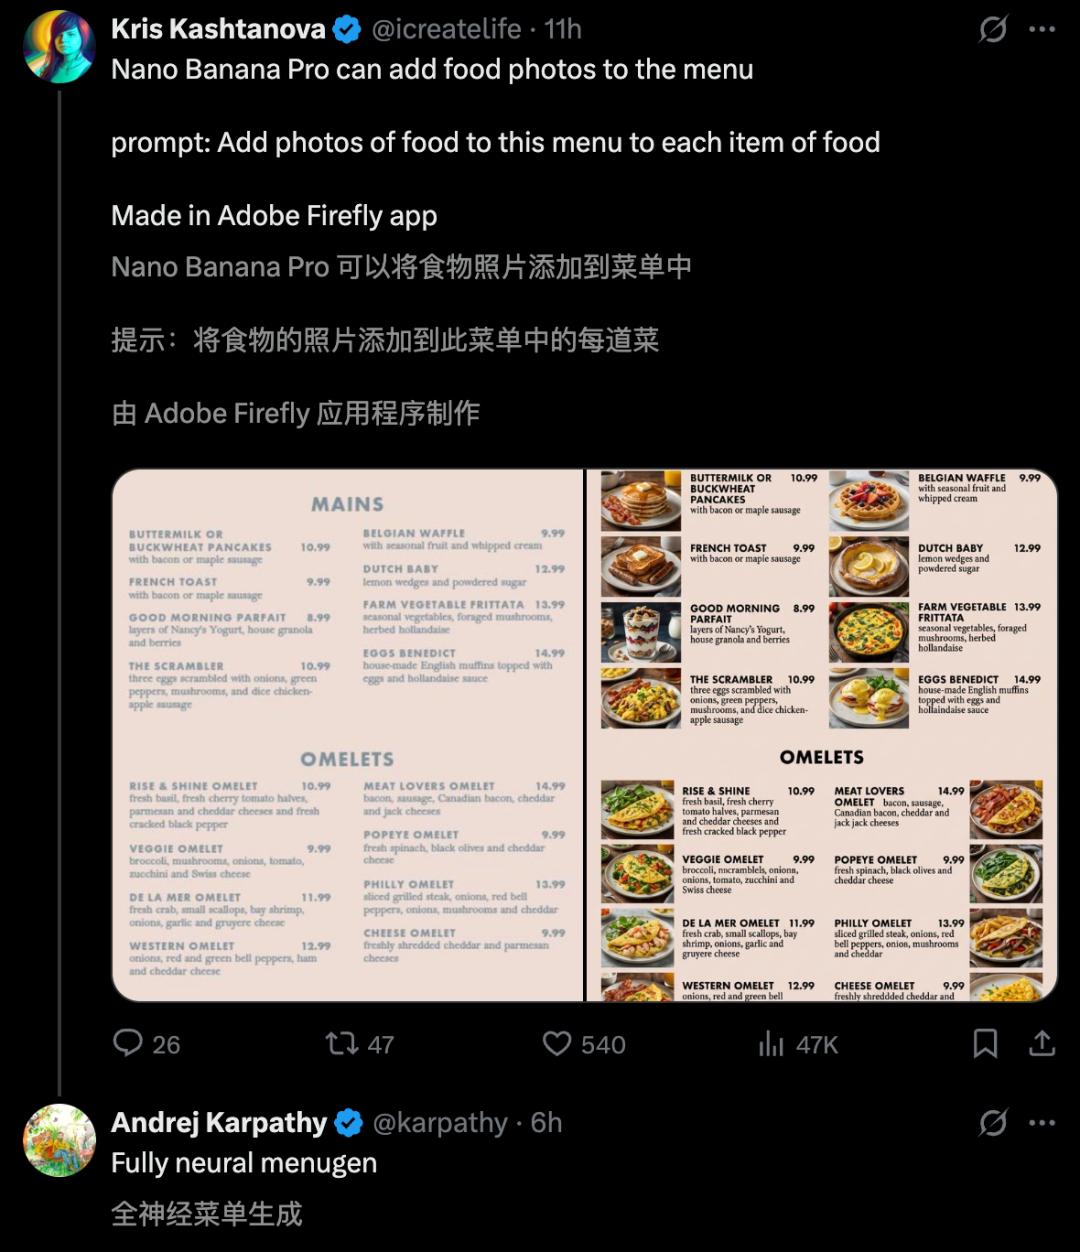The image size is (1080, 1252).
Task: Click the Kris Kashtanova display name
Action: point(218,29)
